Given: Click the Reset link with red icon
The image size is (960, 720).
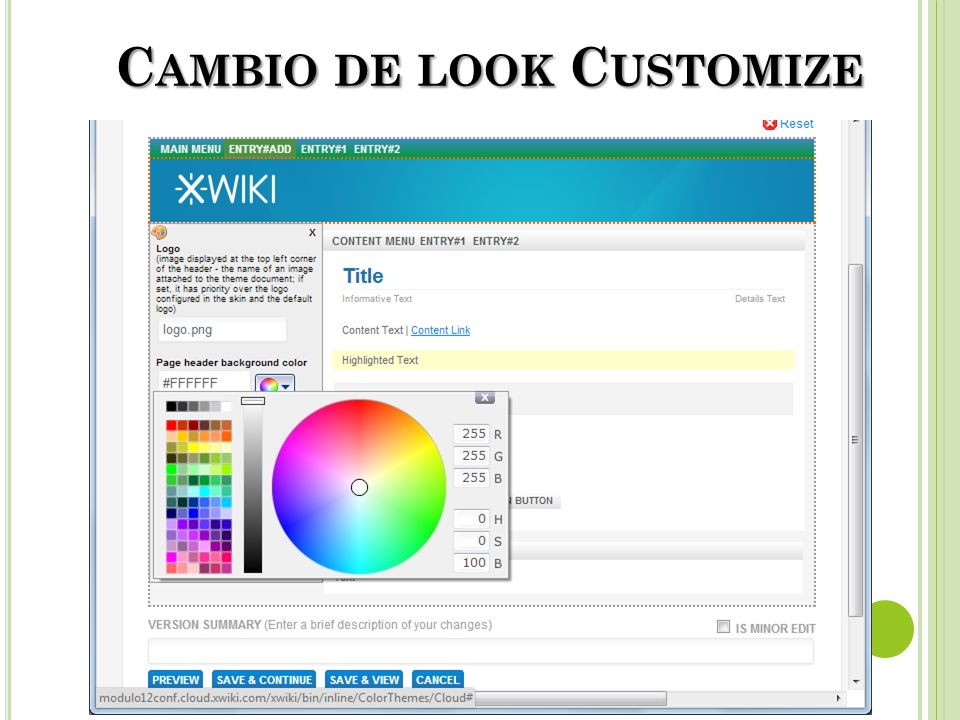Looking at the screenshot, I should [788, 124].
